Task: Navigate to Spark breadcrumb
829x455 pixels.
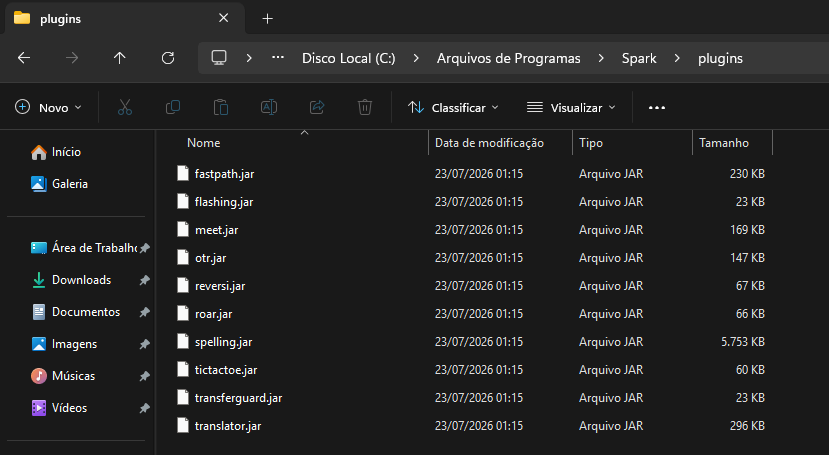Action: point(639,58)
